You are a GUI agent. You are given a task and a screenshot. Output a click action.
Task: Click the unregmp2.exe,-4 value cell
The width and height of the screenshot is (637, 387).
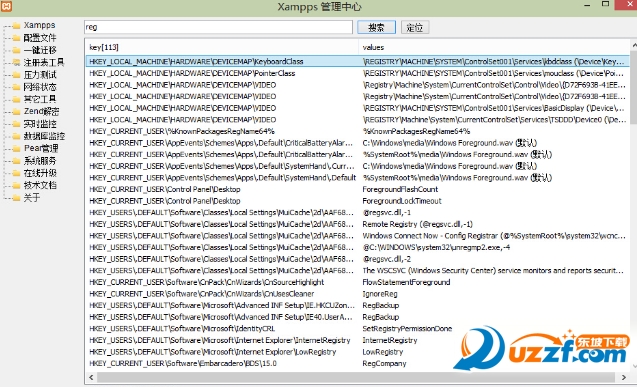point(436,247)
